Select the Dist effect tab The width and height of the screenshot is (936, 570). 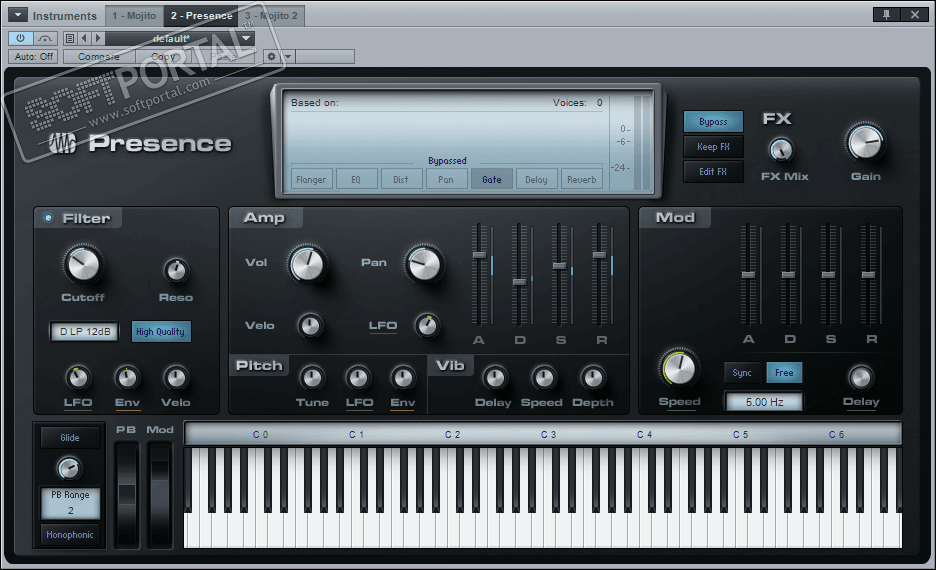pyautogui.click(x=401, y=180)
